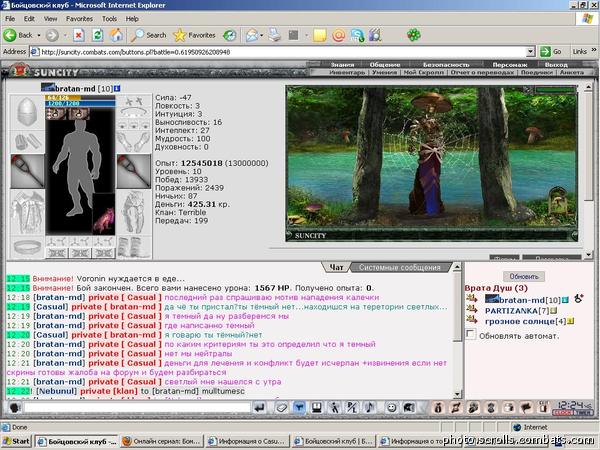Open the Безопасность game menu

446,65
